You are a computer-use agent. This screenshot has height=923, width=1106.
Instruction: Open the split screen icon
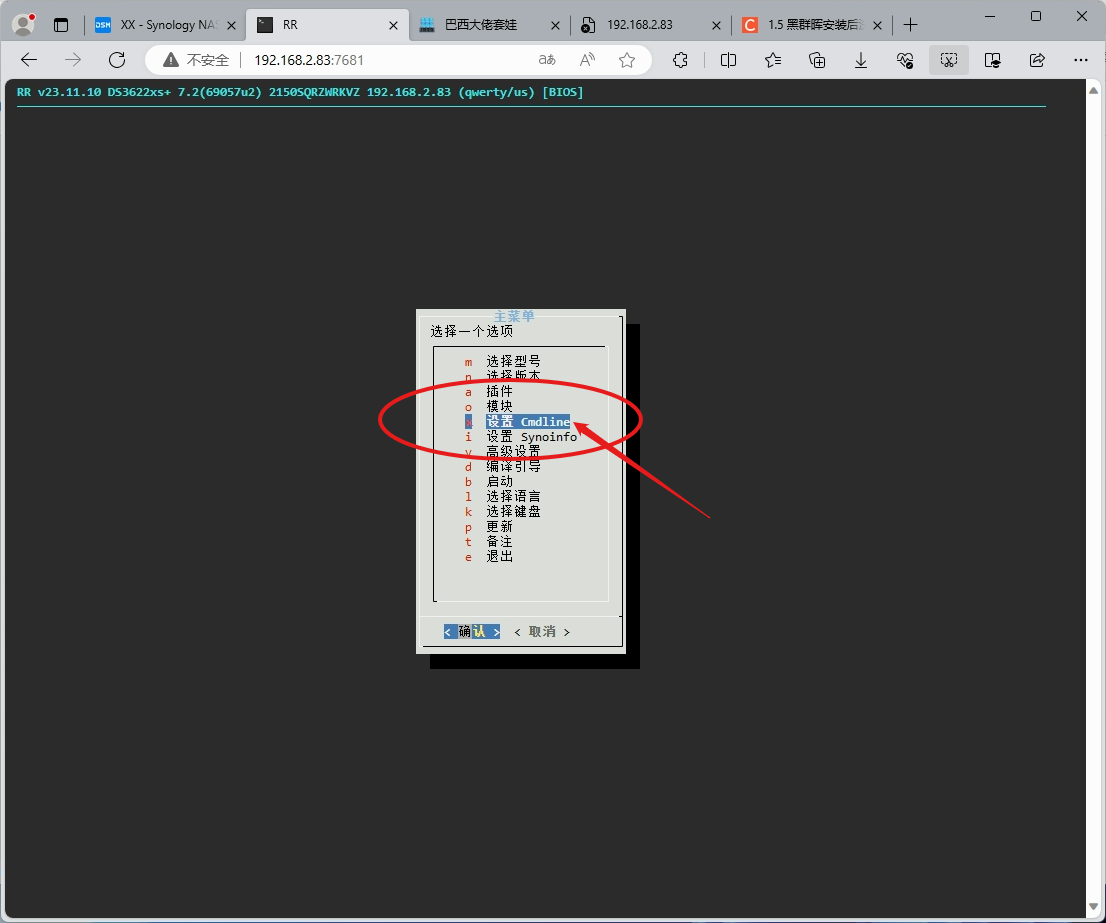729,60
